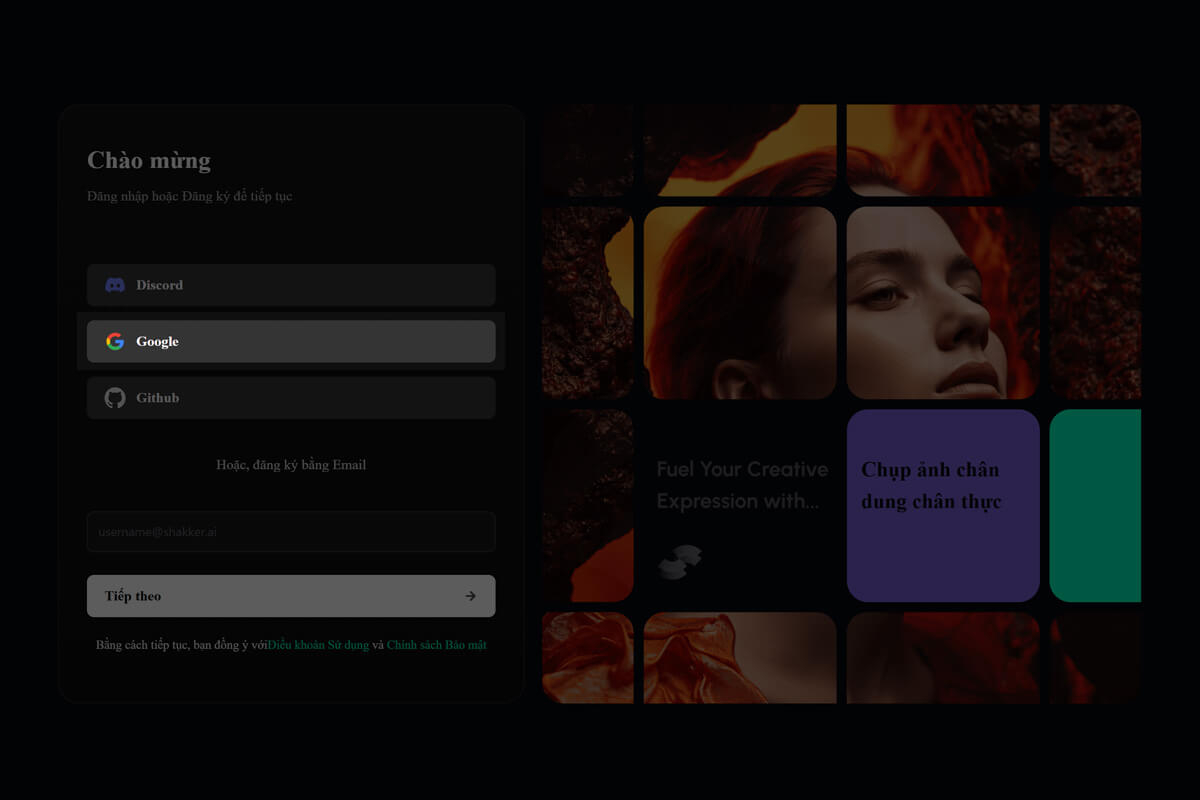The image size is (1200, 800).
Task: Open the Chính sách Bảo mật link
Action: pyautogui.click(x=436, y=645)
